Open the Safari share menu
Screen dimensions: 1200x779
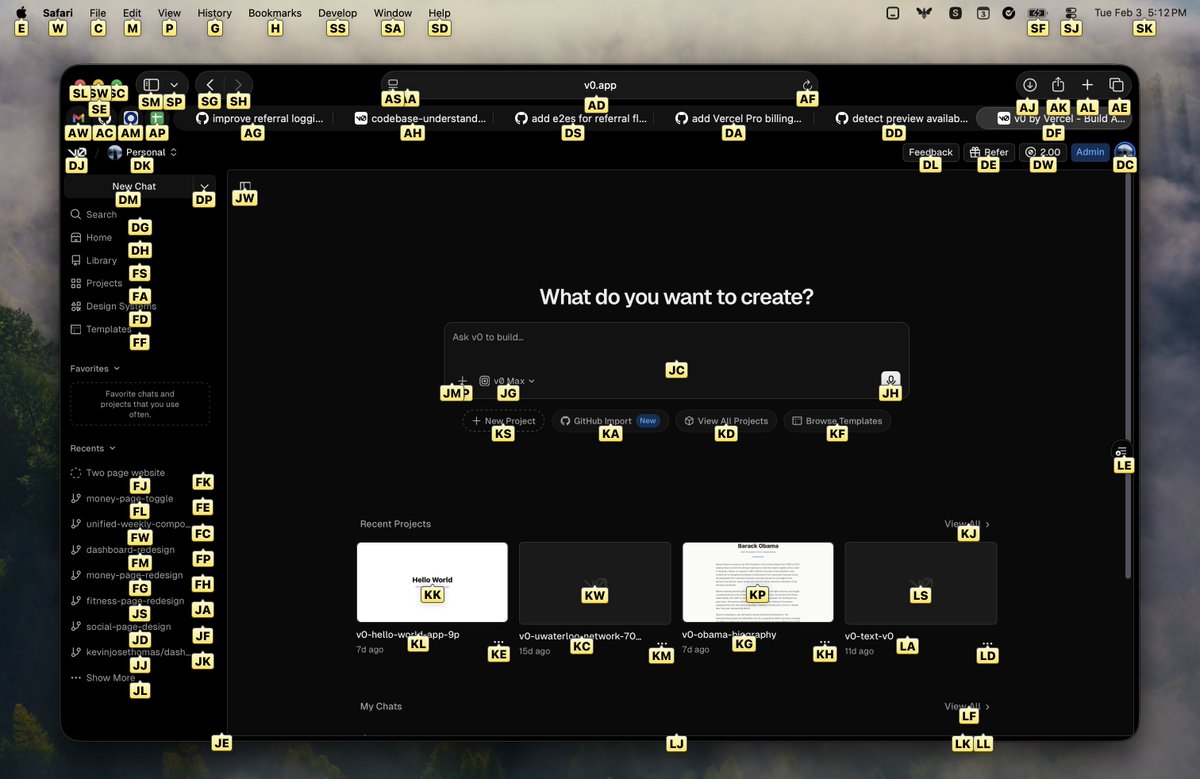(x=1058, y=85)
